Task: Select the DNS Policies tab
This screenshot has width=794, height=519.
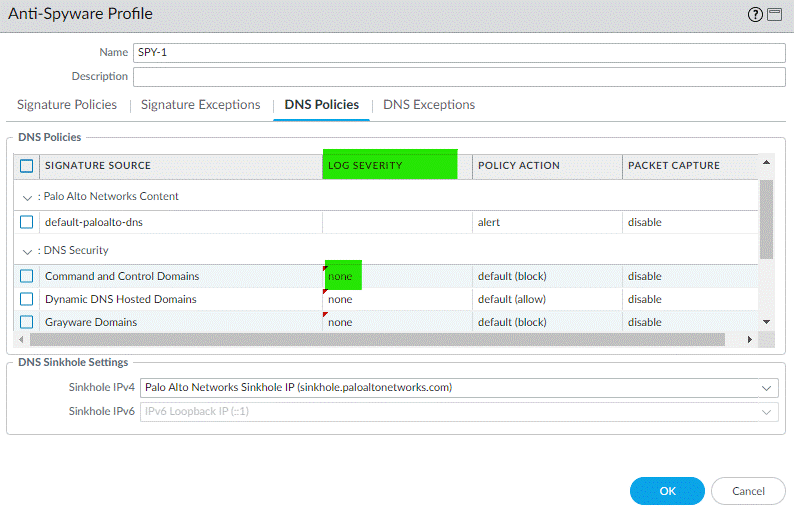Action: coord(322,105)
